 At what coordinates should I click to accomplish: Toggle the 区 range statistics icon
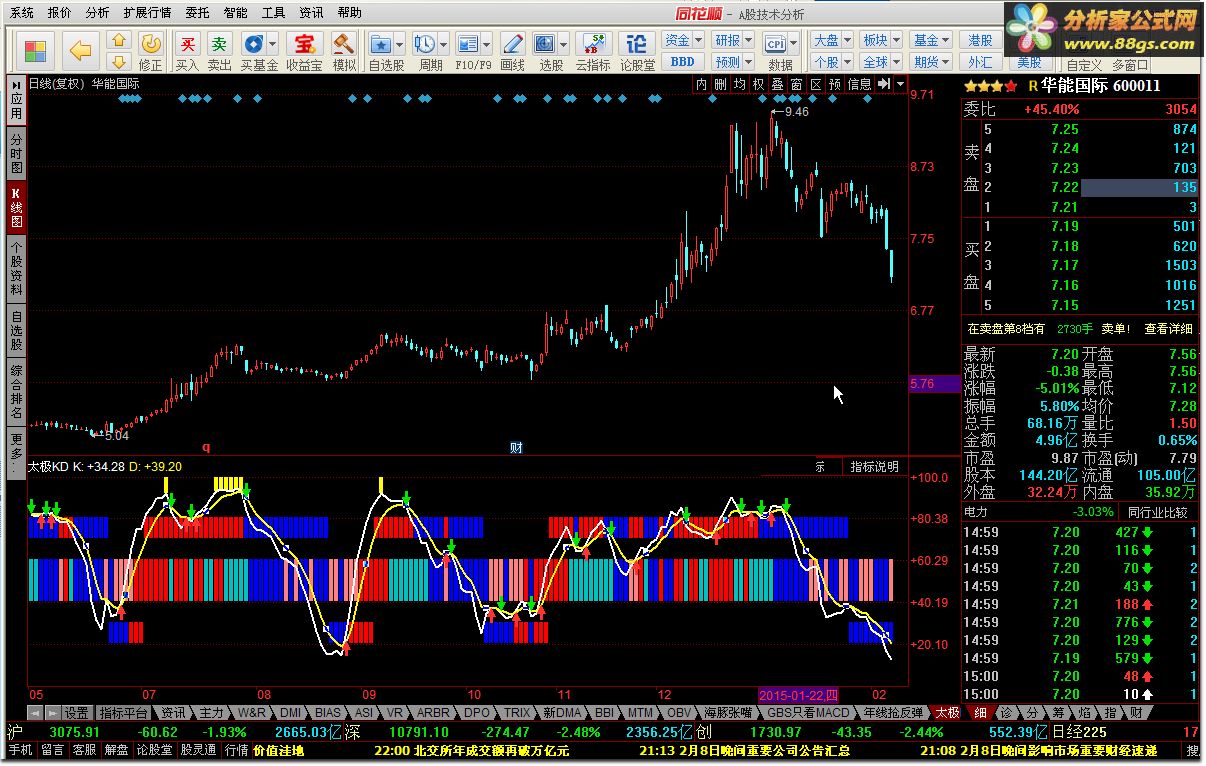815,85
